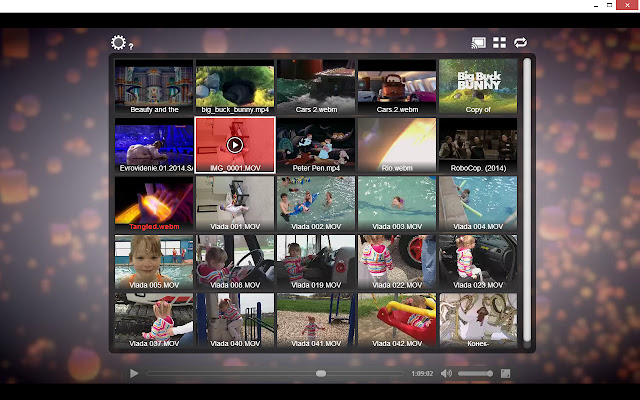This screenshot has height=400, width=640.
Task: Toggle the repeat loop icon
Action: (520, 42)
